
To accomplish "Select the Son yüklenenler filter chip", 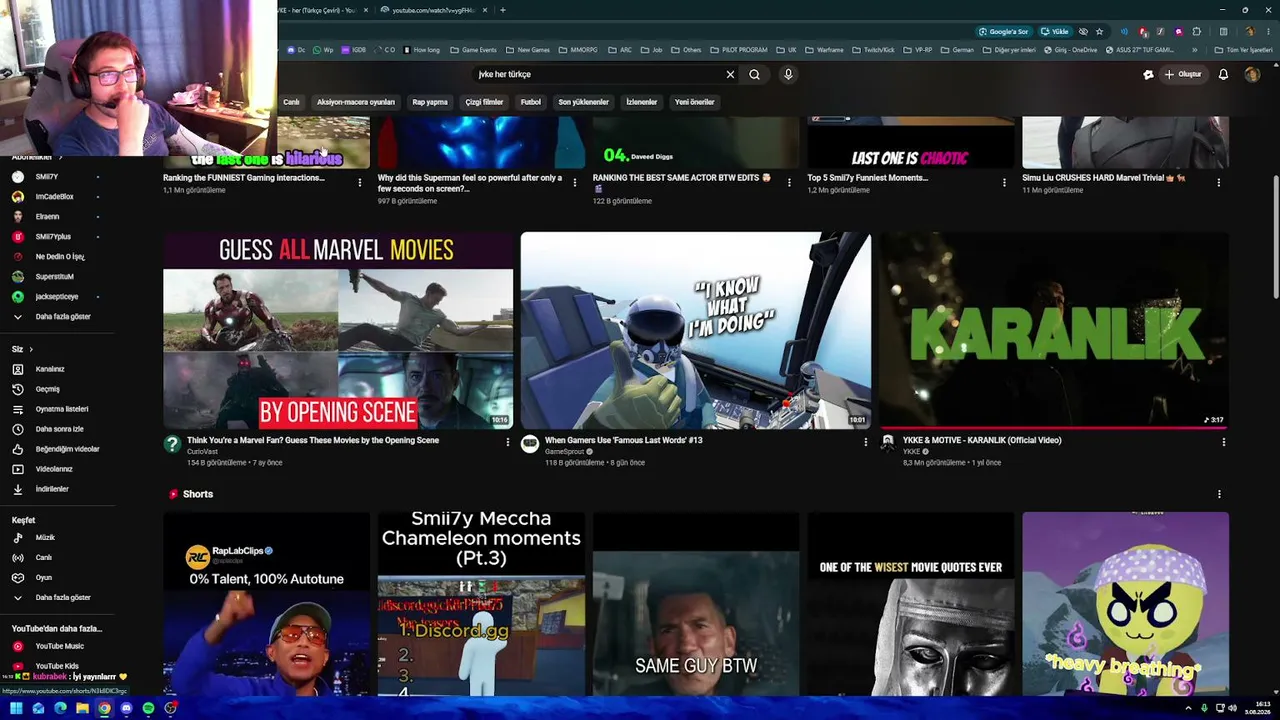I will pos(583,102).
